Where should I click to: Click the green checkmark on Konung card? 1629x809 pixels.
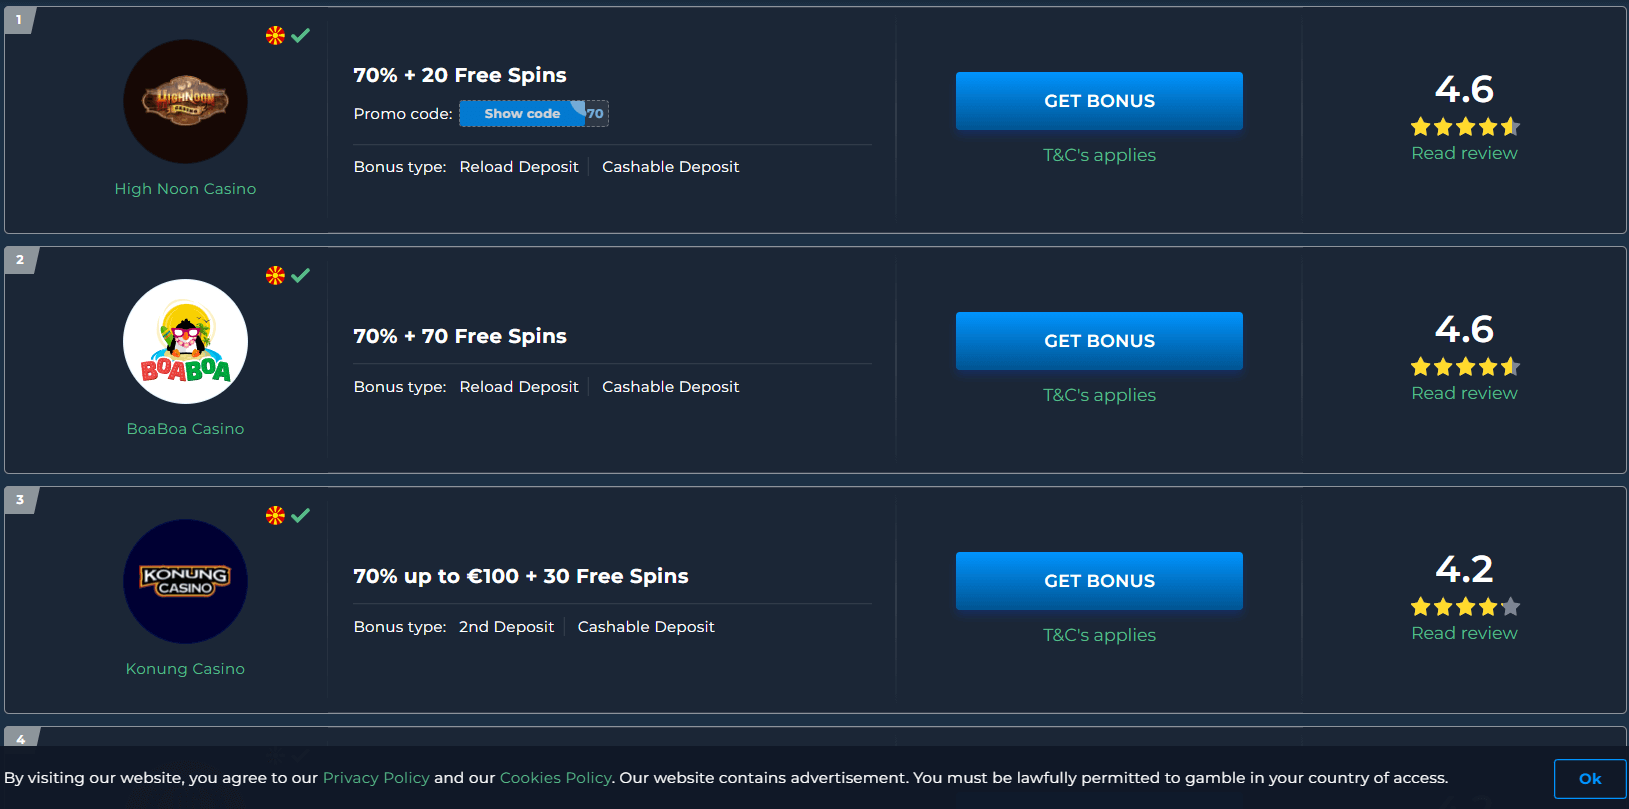[301, 515]
